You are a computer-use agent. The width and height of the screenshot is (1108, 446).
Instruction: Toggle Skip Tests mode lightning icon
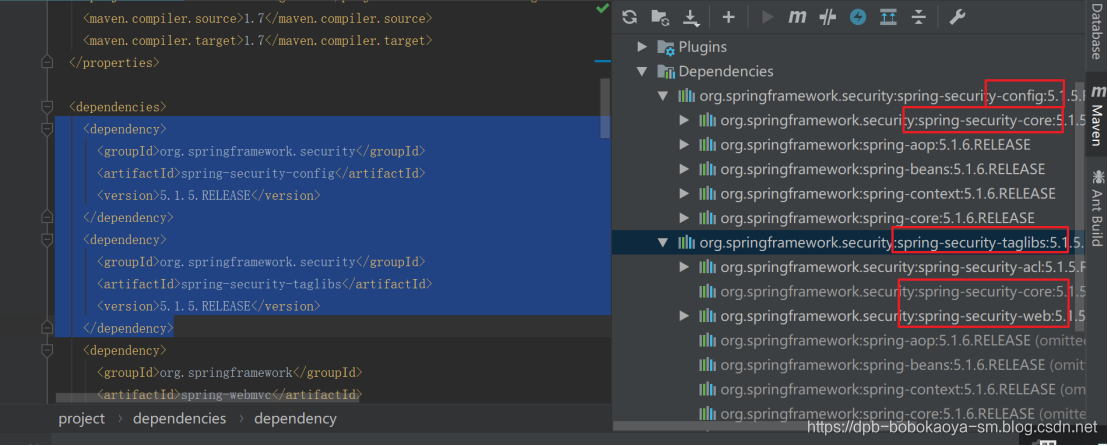click(858, 18)
